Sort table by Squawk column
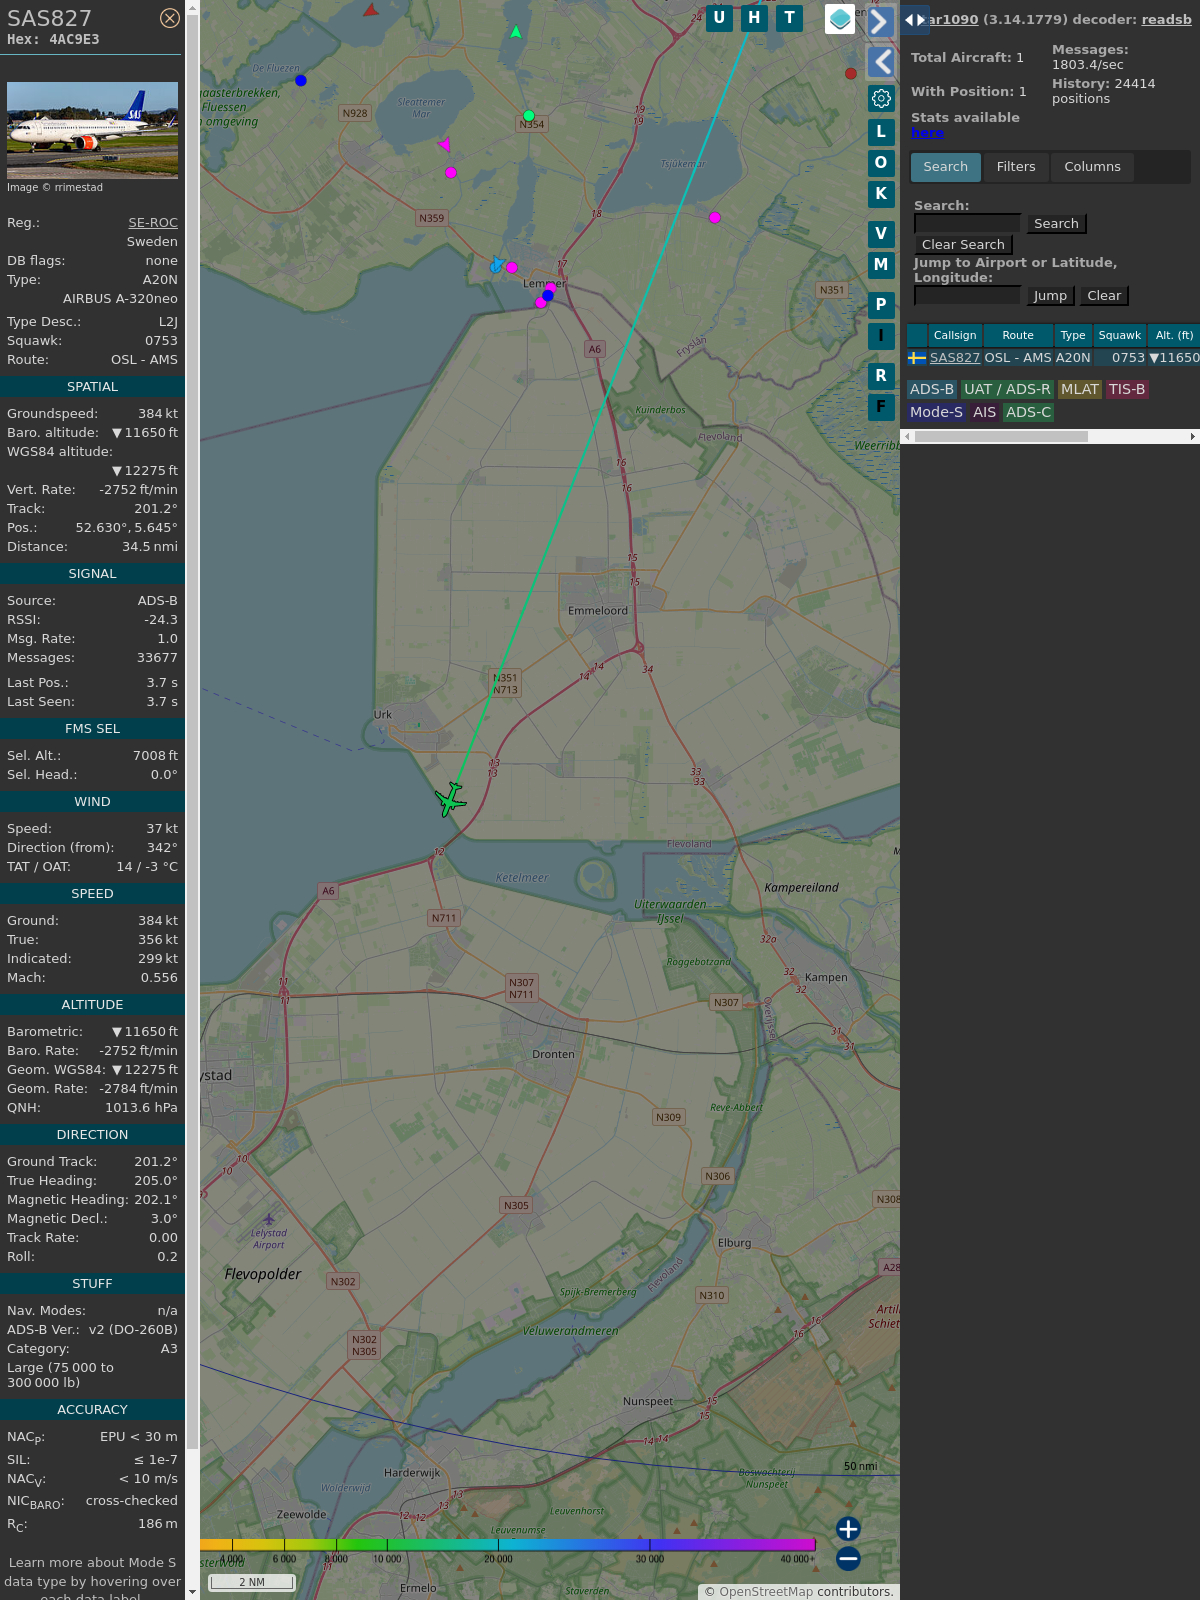Screen dimensions: 1200x1600 (1120, 335)
